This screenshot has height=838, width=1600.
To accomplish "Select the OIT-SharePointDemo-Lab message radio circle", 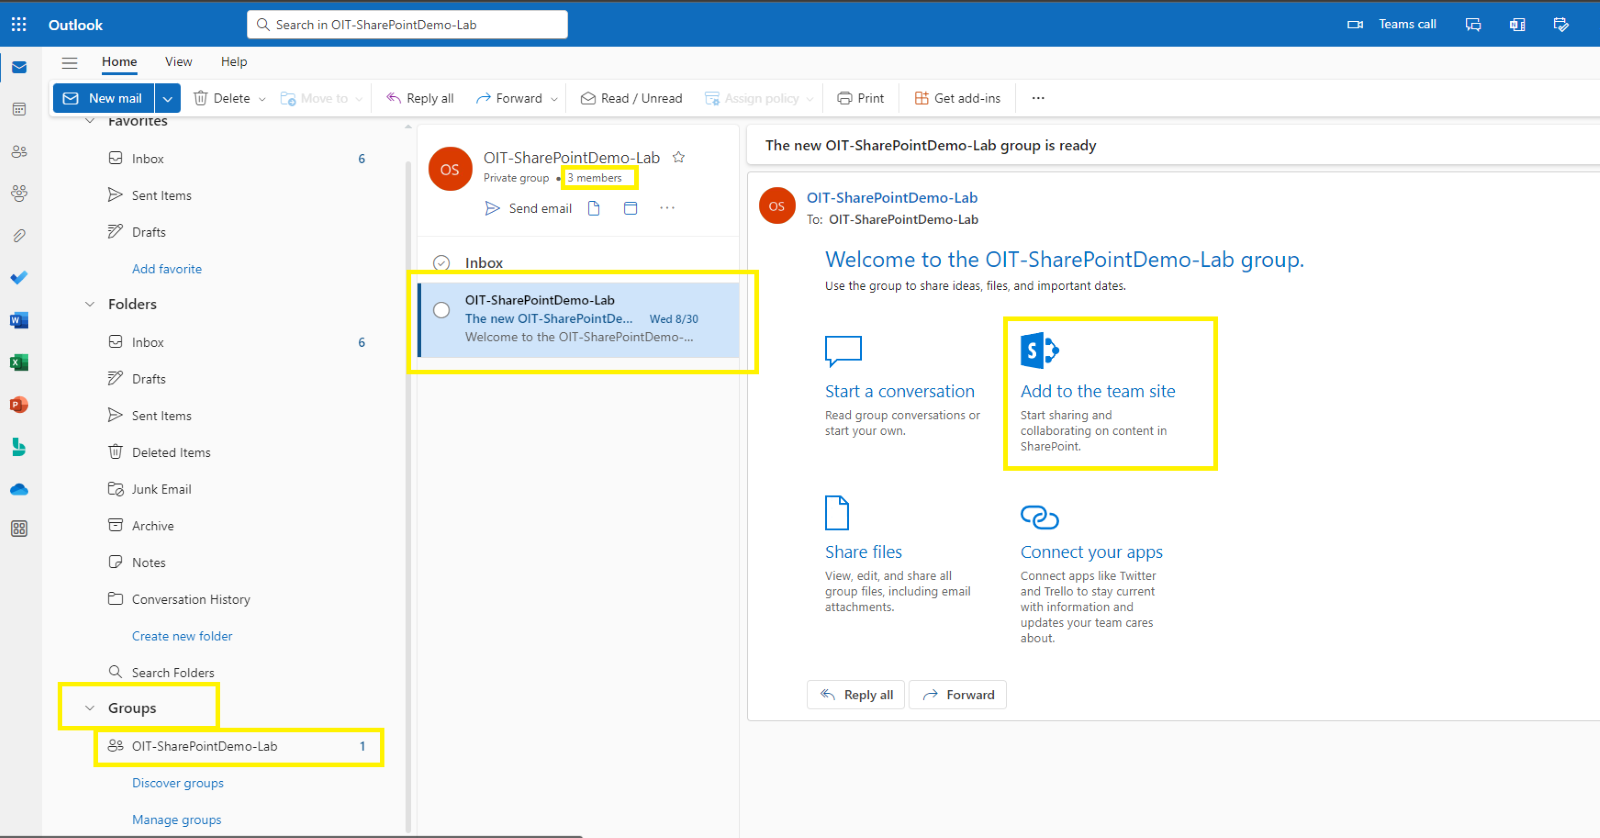I will point(441,310).
